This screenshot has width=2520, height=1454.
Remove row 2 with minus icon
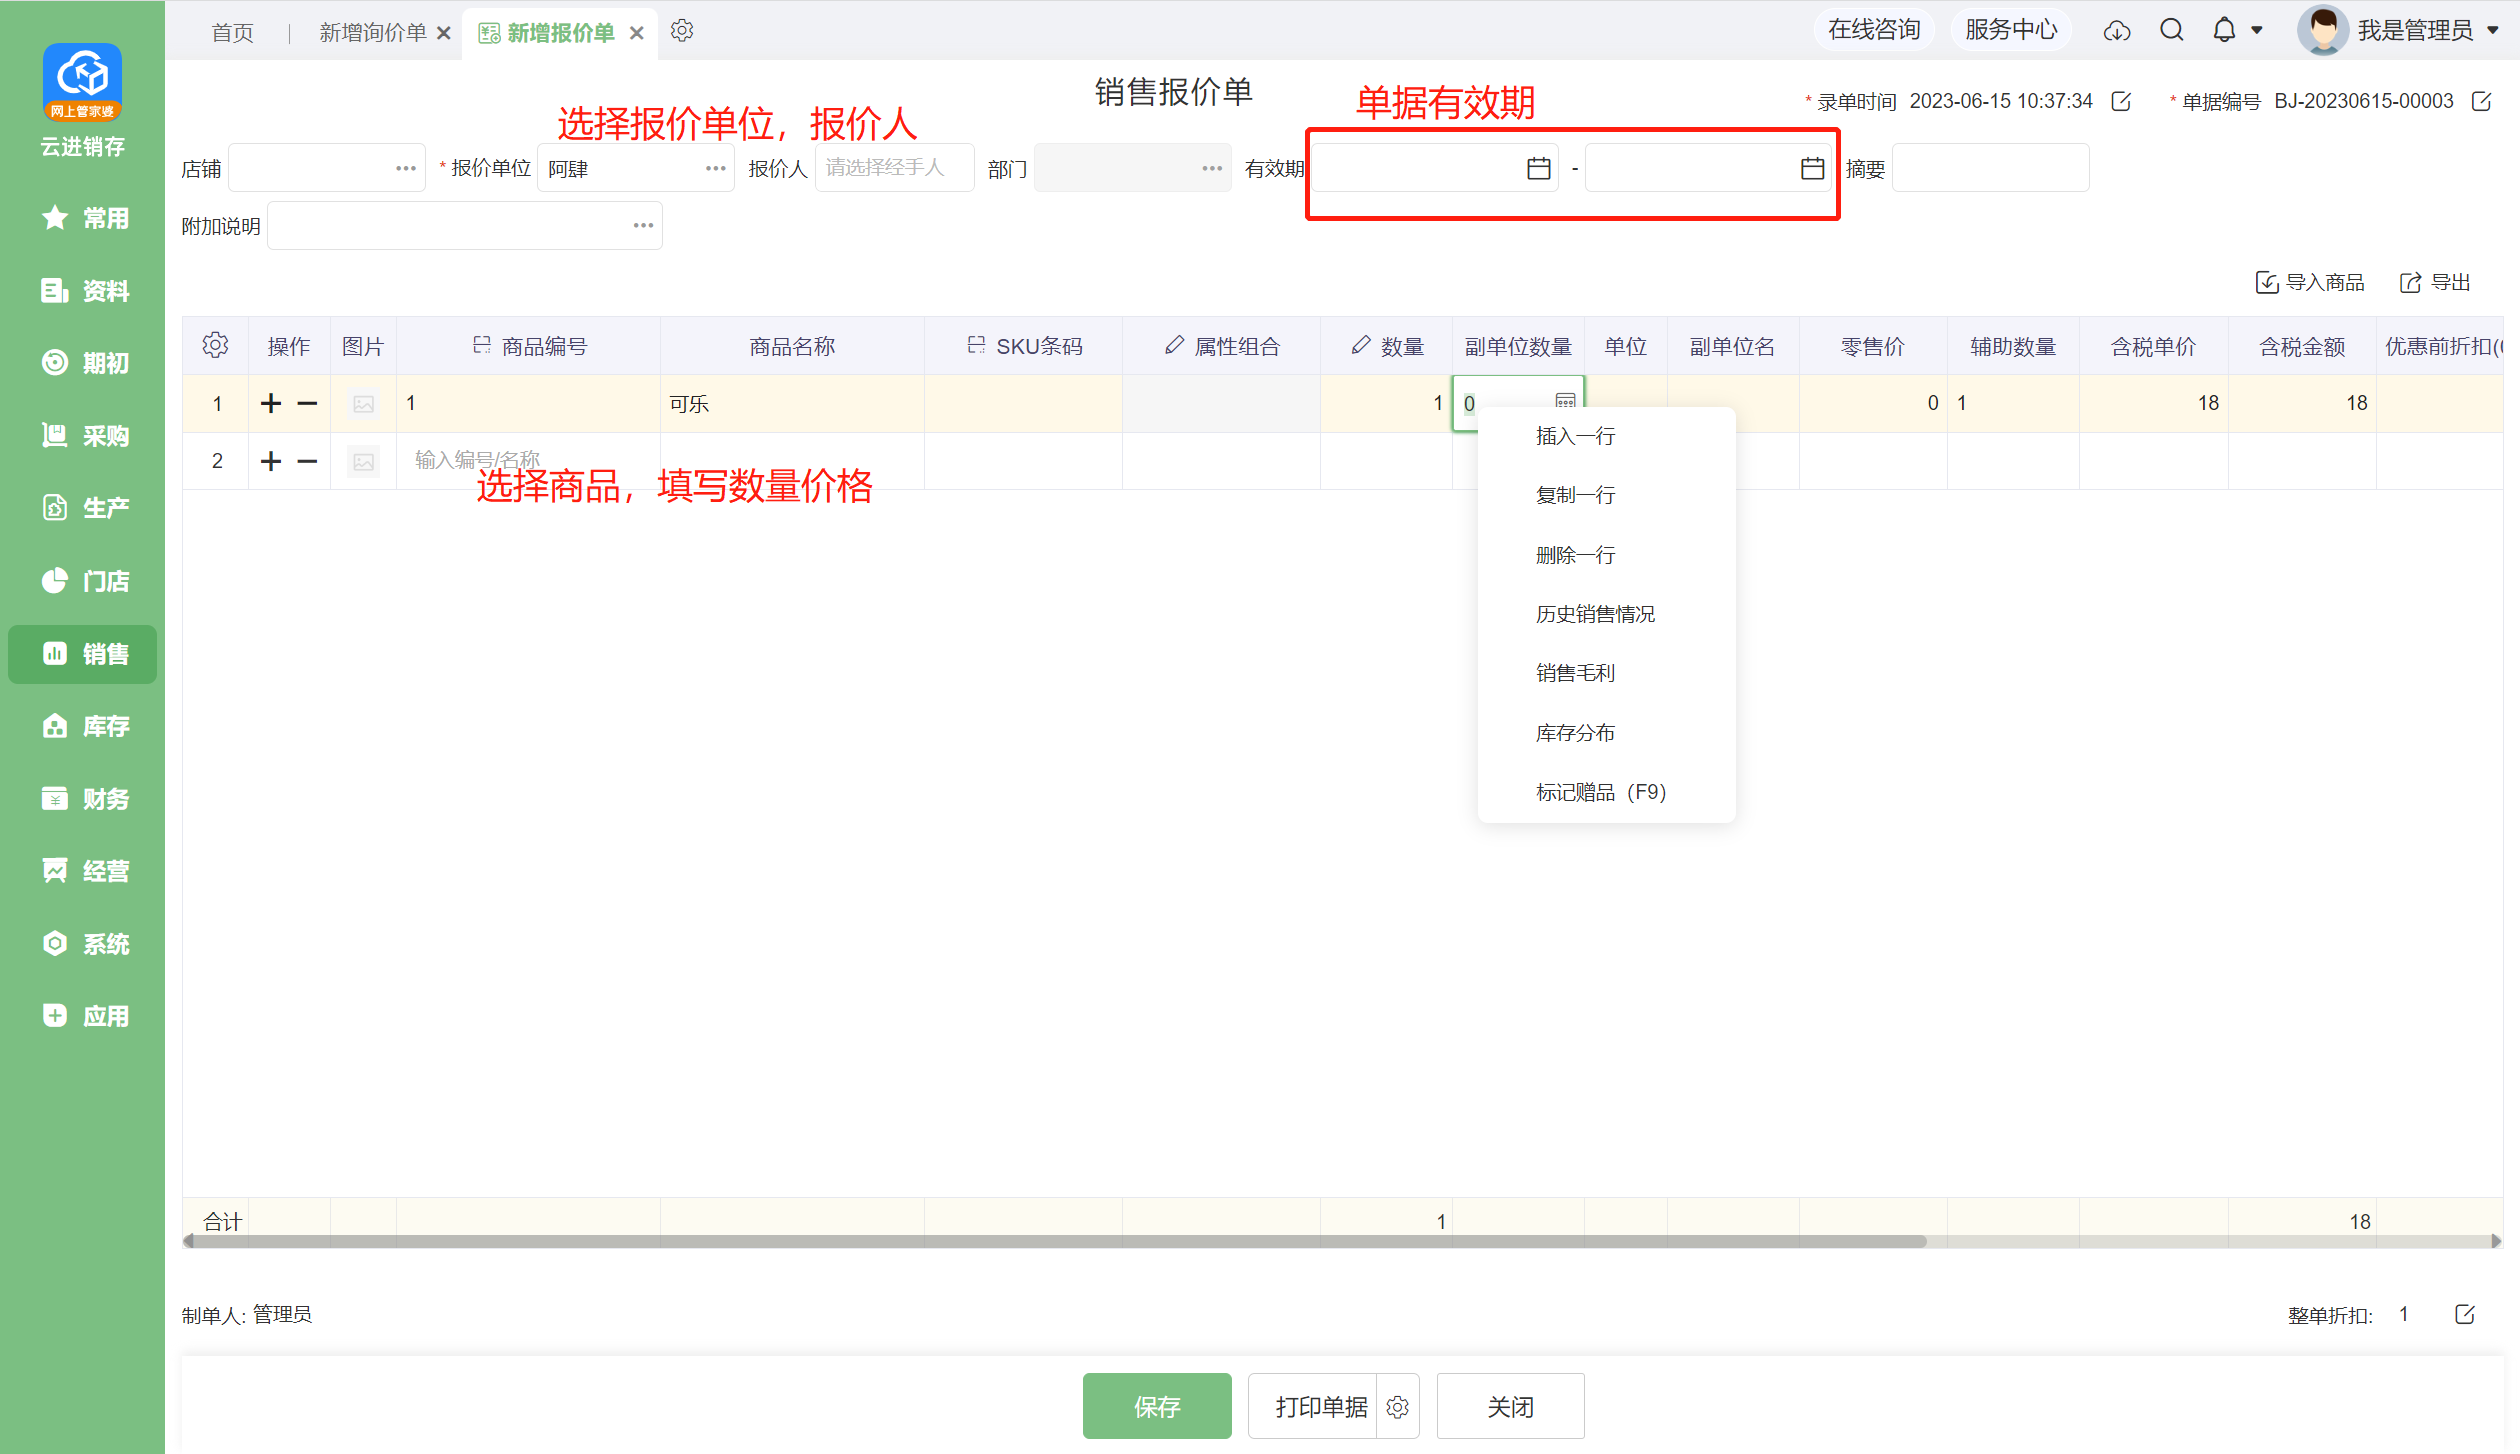click(308, 461)
